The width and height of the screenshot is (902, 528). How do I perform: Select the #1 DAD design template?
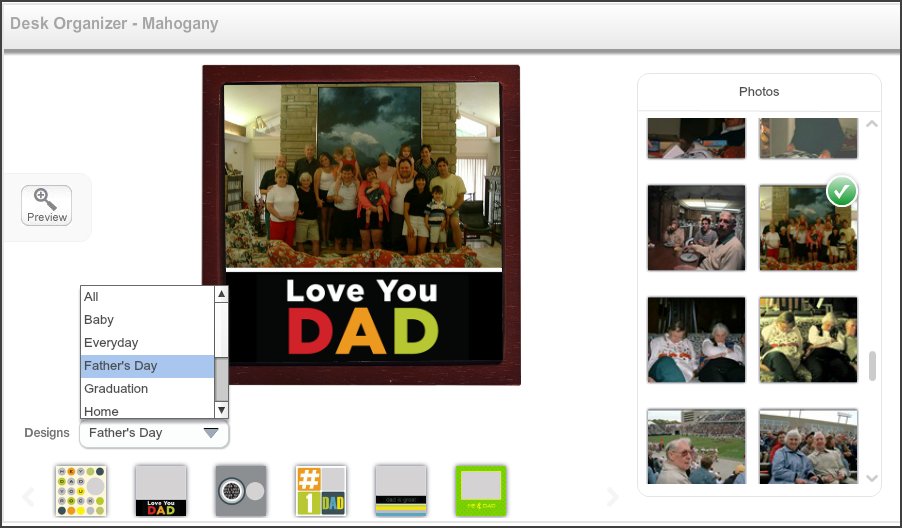tap(321, 490)
